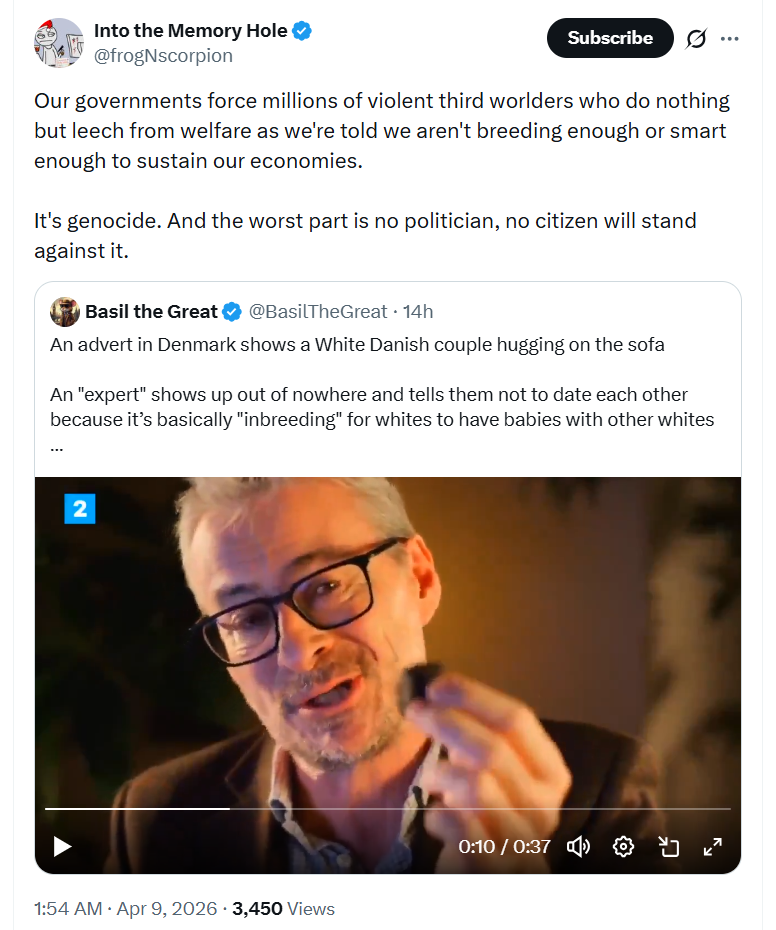The height and width of the screenshot is (930, 776).
Task: Open the quoted post's 14h timestamp
Action: pos(418,311)
